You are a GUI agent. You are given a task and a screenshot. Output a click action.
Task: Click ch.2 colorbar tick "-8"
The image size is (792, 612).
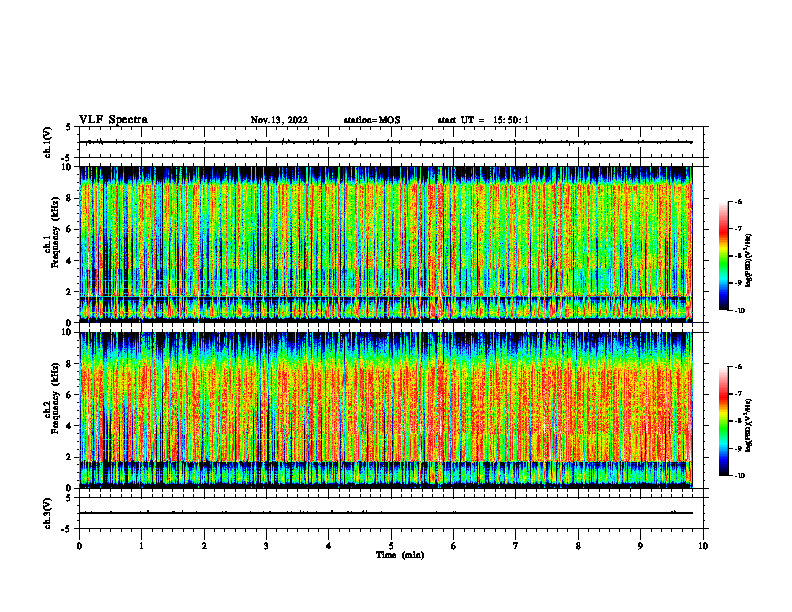pyautogui.click(x=738, y=421)
